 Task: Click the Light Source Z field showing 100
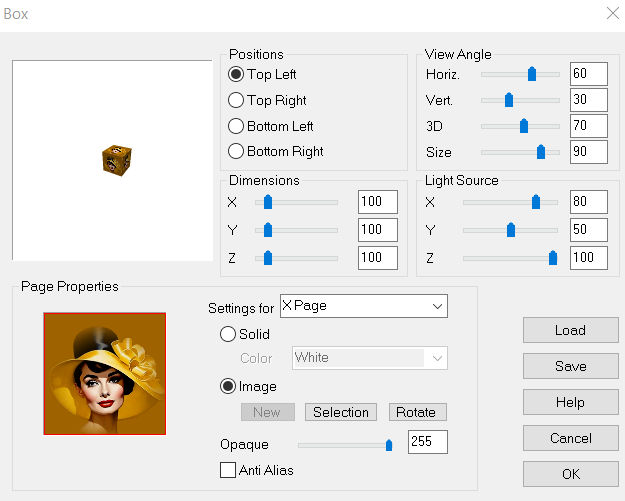pos(589,258)
